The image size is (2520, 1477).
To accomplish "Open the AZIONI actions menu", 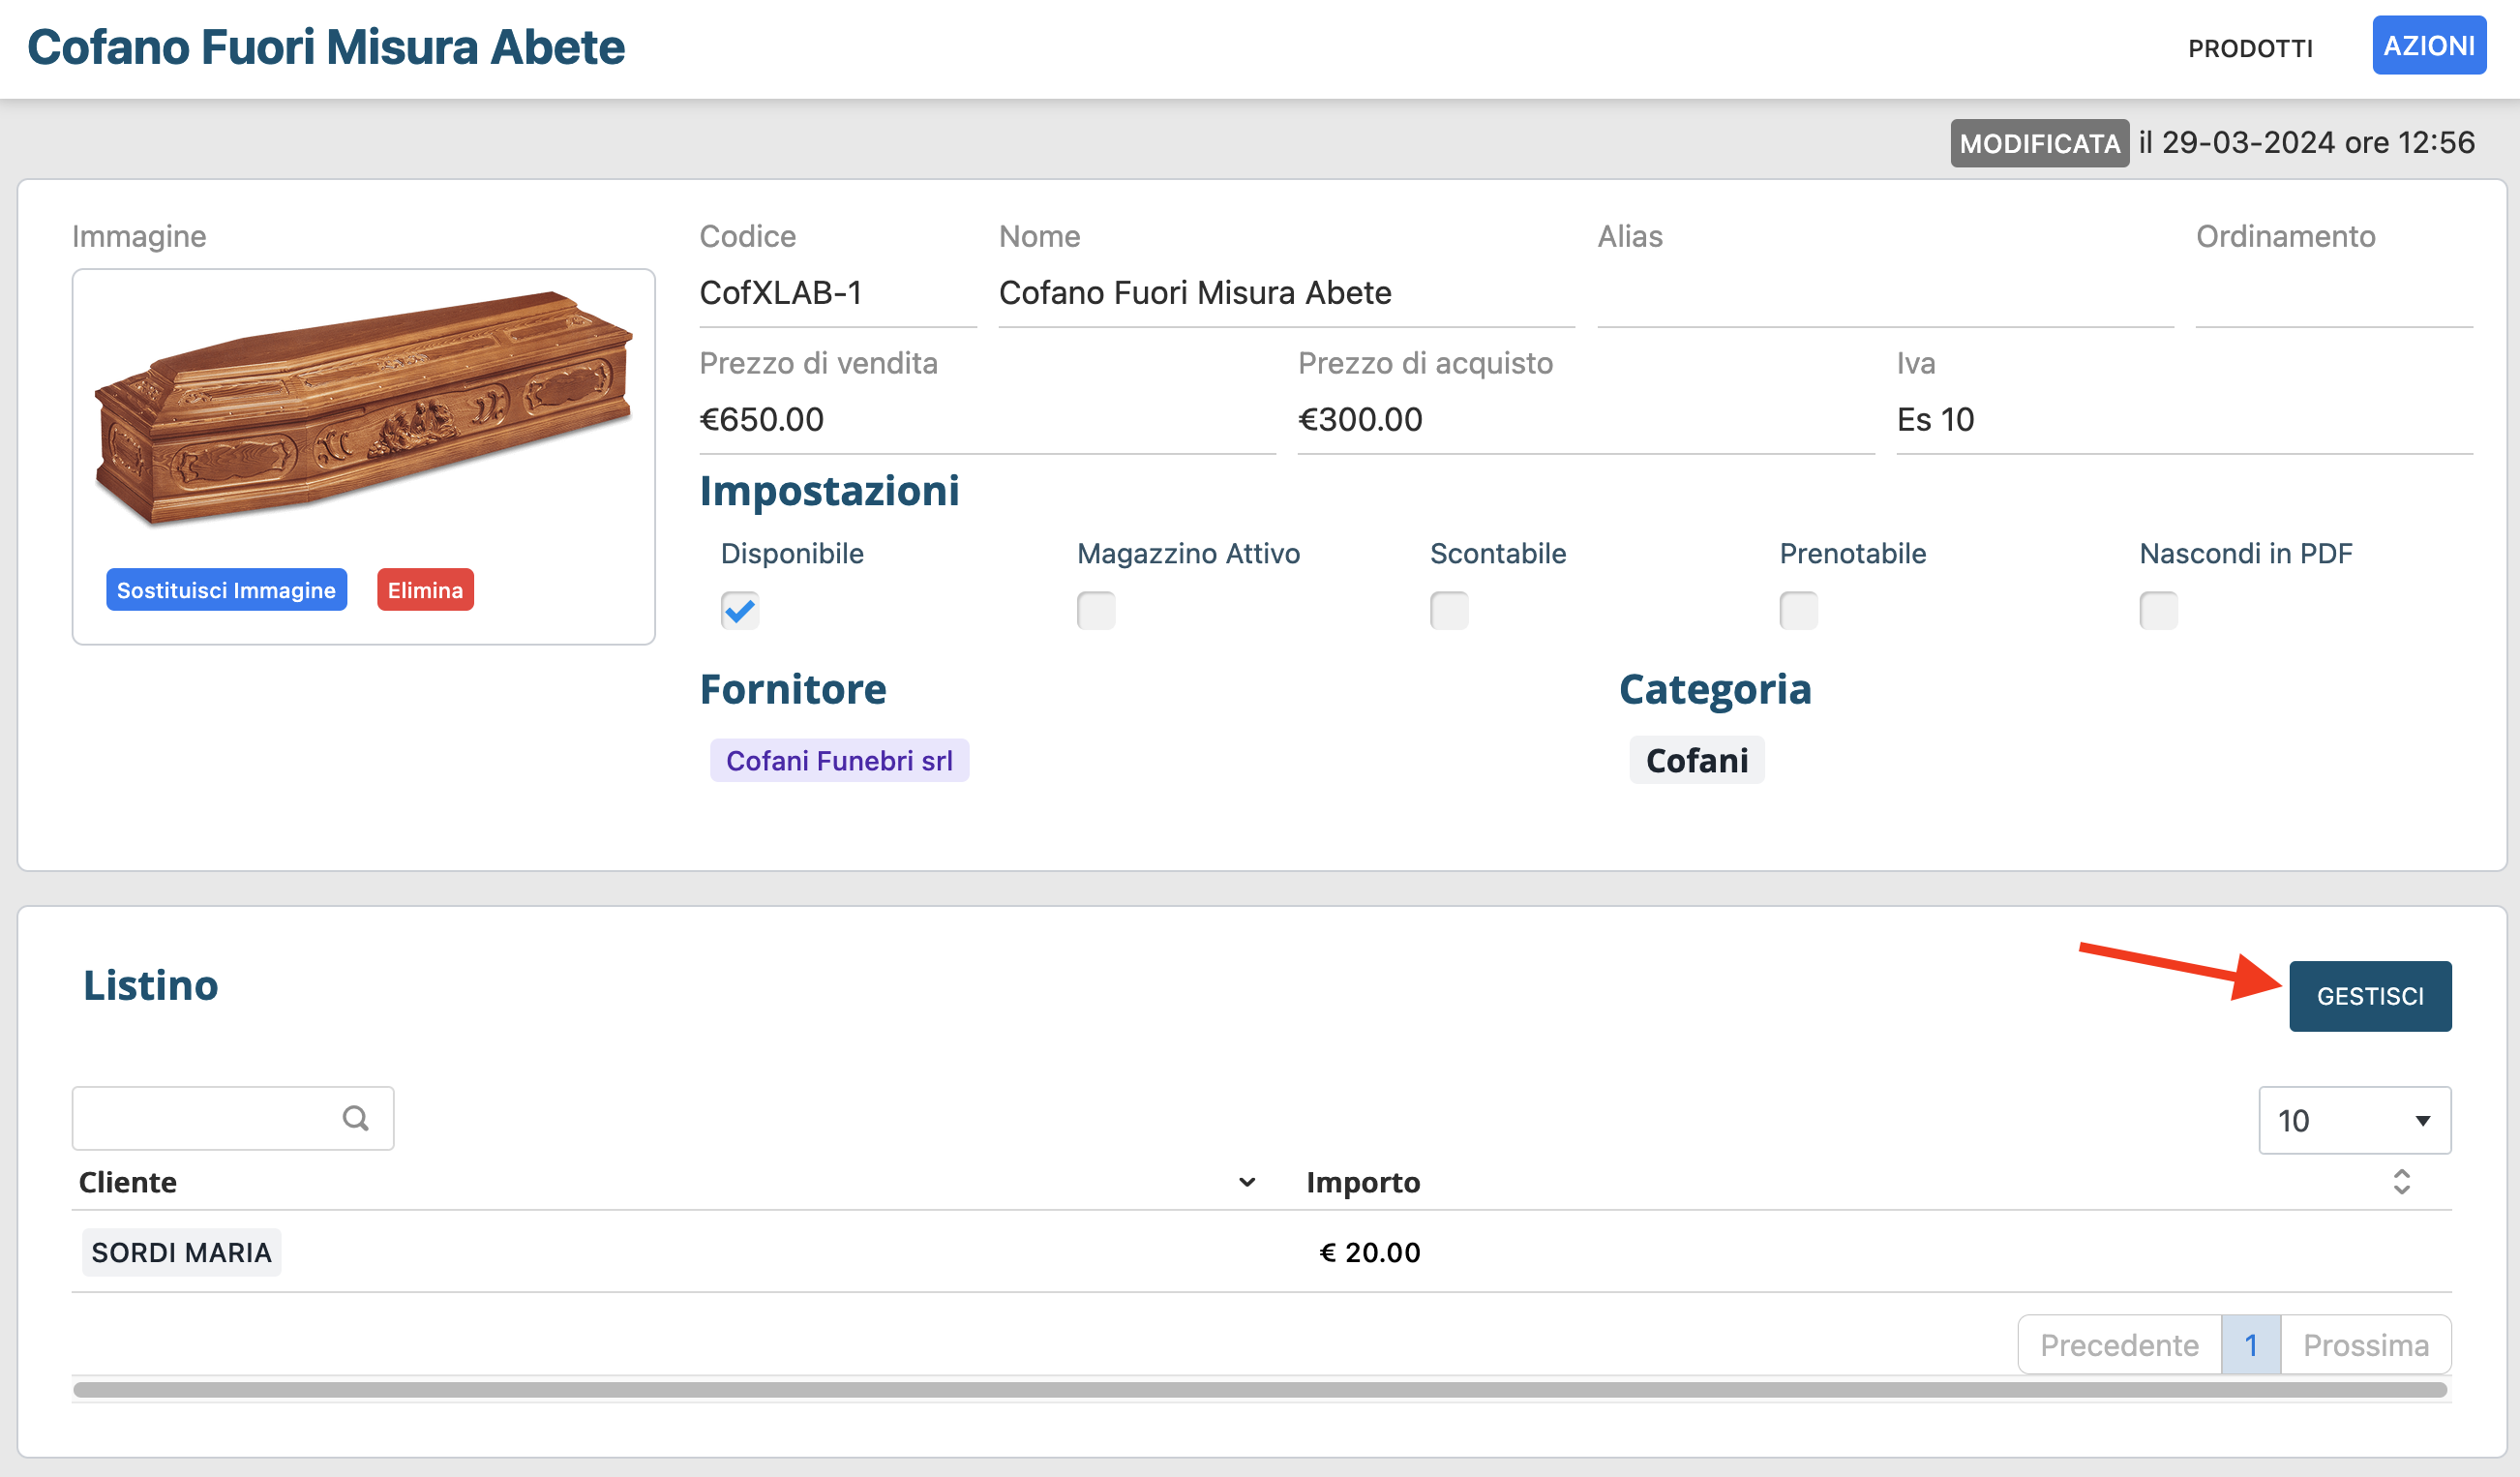I will coord(2428,46).
